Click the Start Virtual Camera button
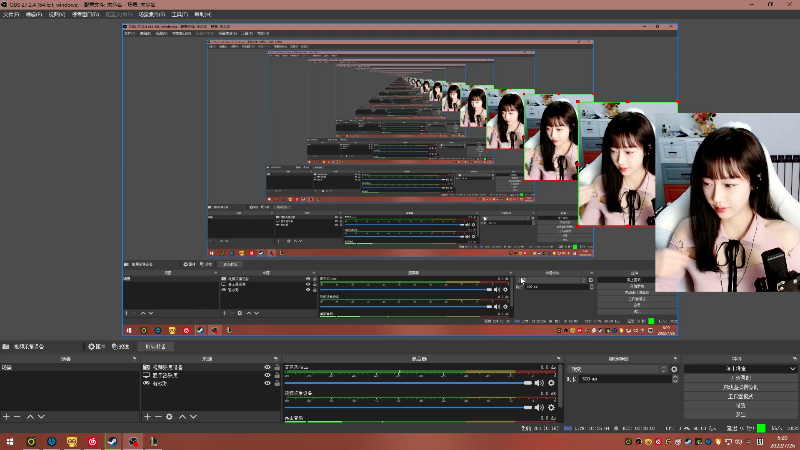 [x=740, y=387]
